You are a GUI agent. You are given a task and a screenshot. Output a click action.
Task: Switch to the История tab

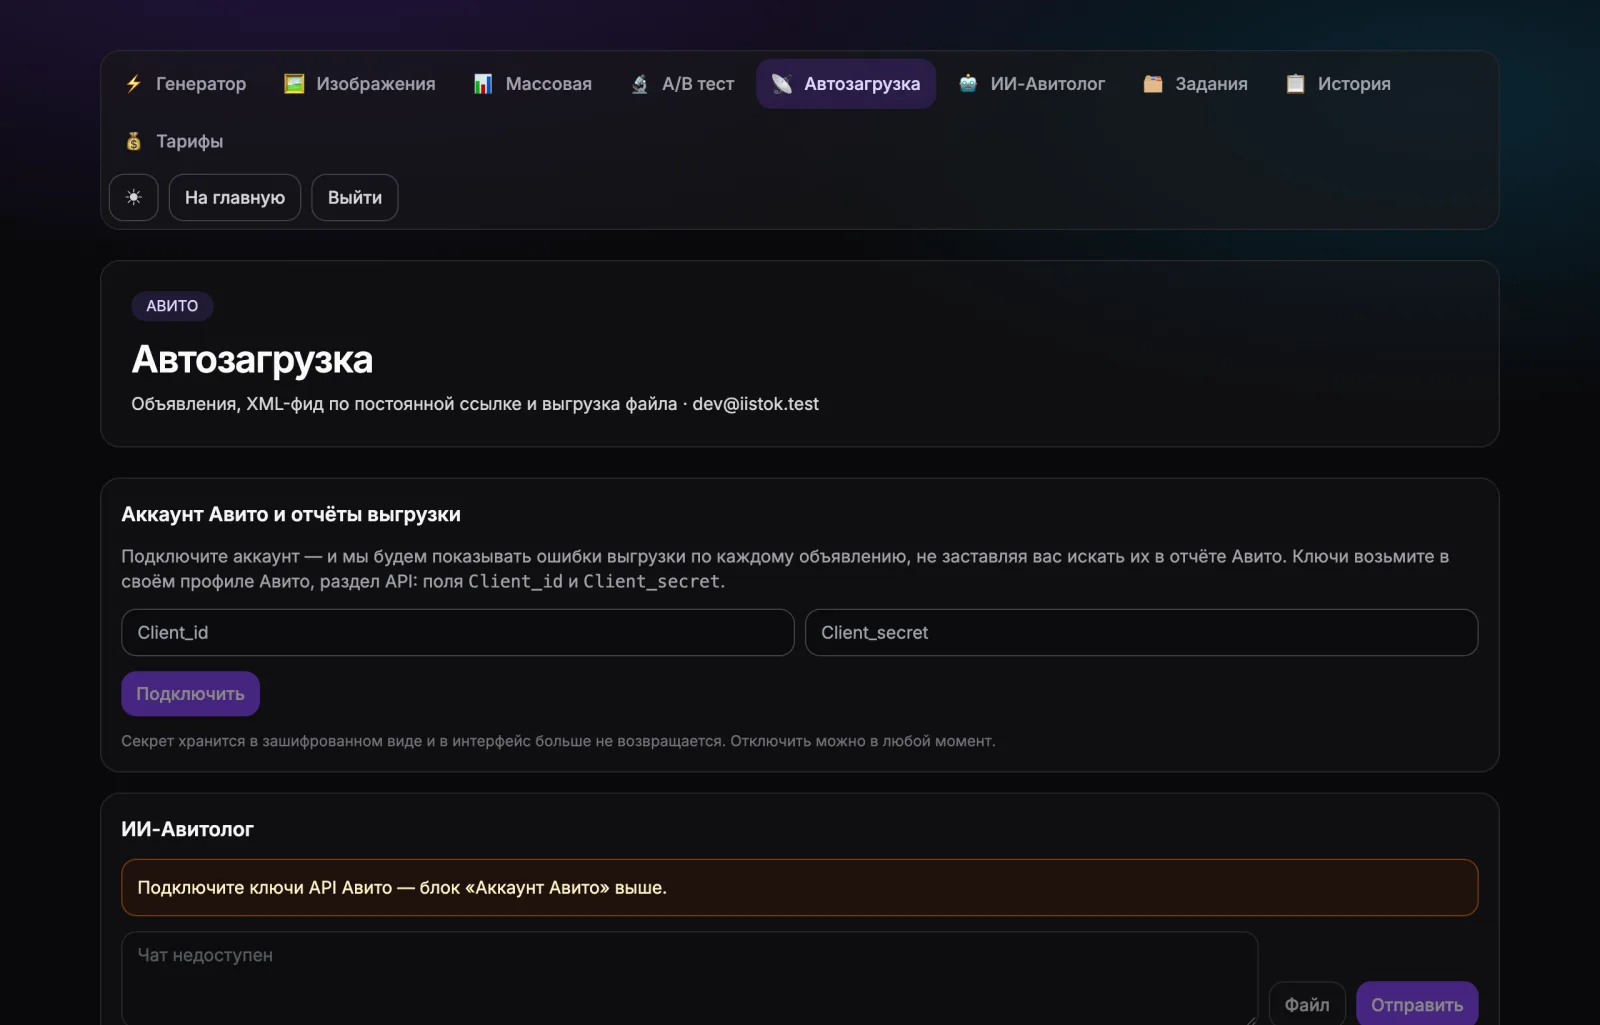coord(1338,84)
